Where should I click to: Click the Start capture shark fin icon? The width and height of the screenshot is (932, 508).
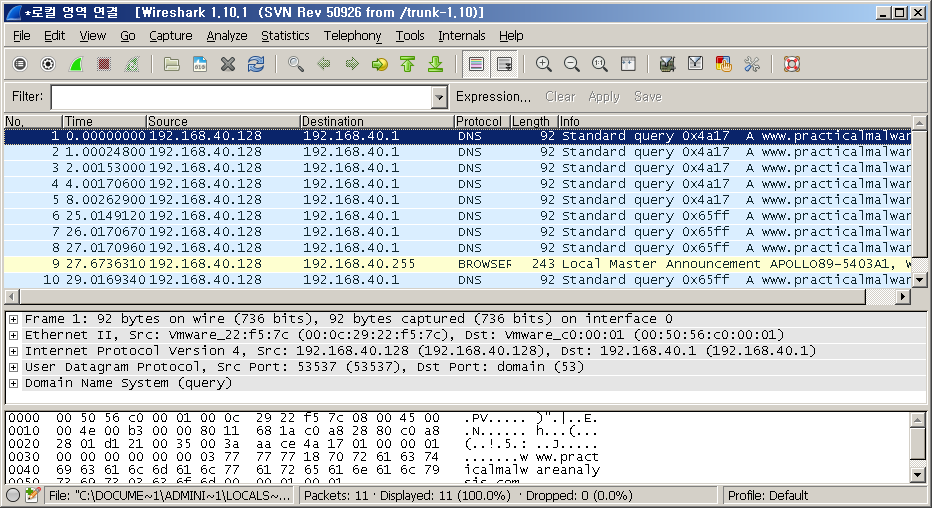point(76,64)
